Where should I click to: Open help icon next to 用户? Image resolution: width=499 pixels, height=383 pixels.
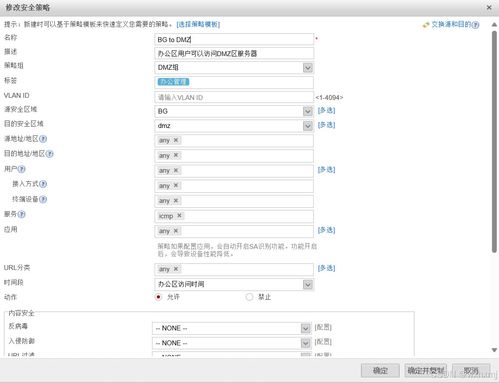coord(21,169)
